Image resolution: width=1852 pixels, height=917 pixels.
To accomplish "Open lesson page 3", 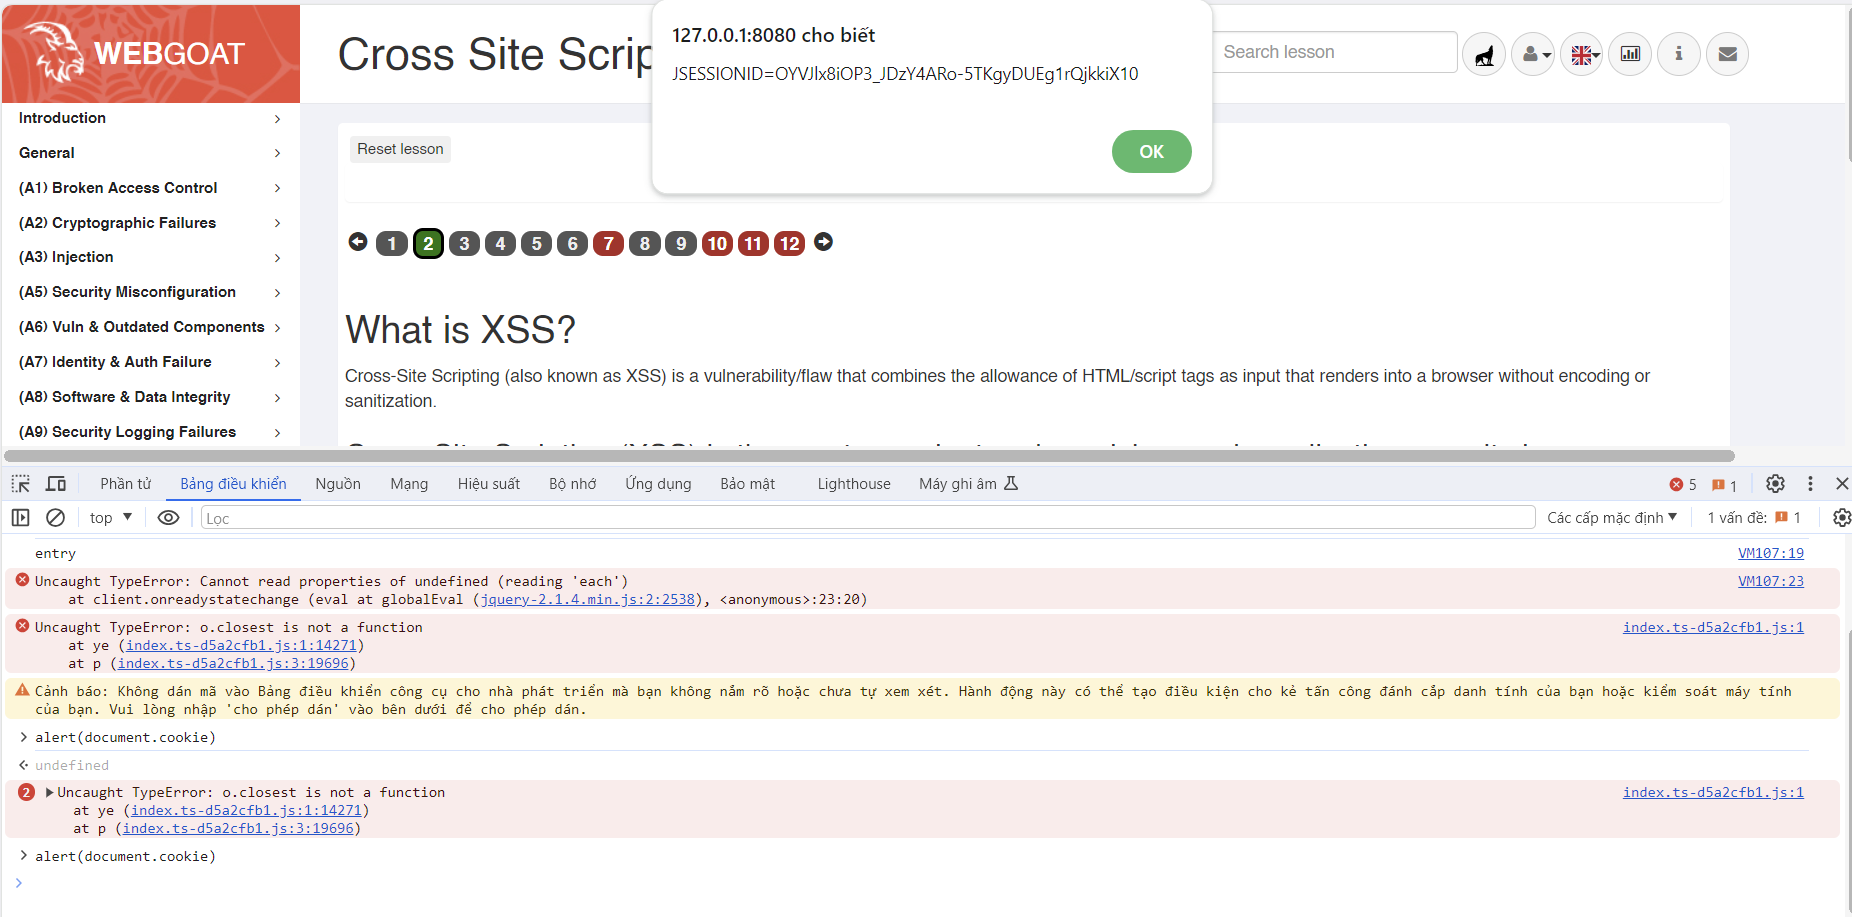I will [x=464, y=243].
